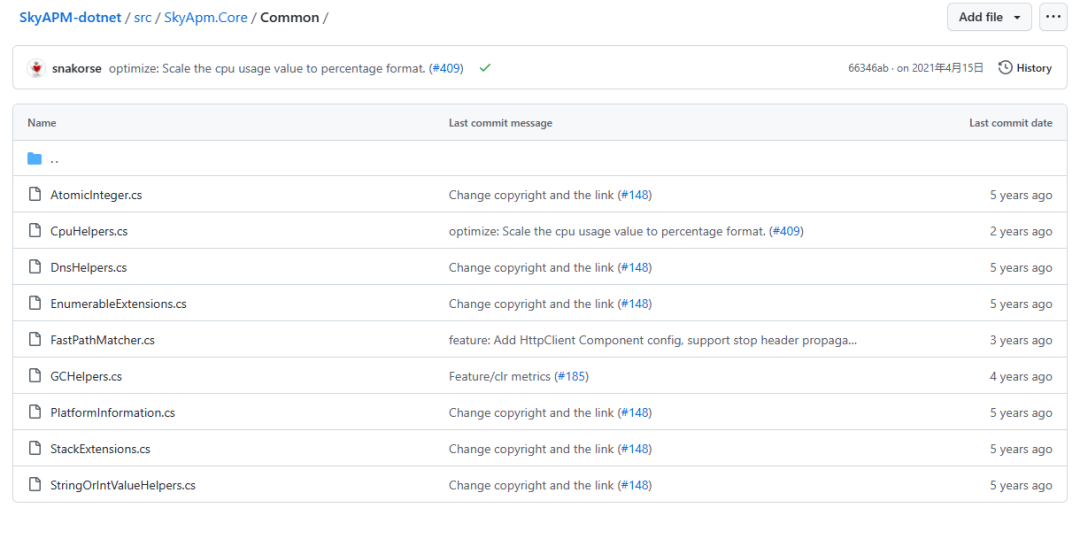Viewport: 1080px width, 539px height.
Task: Open the latest commit message about cpu usage
Action: click(267, 68)
